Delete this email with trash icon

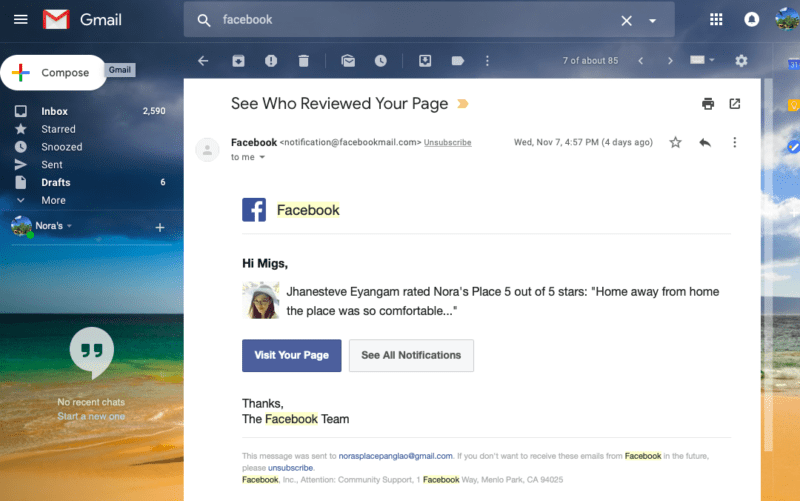click(x=304, y=61)
